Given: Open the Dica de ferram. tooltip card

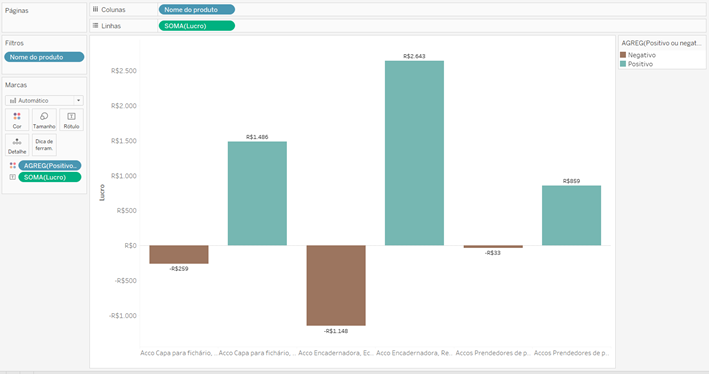Looking at the screenshot, I should click(44, 145).
